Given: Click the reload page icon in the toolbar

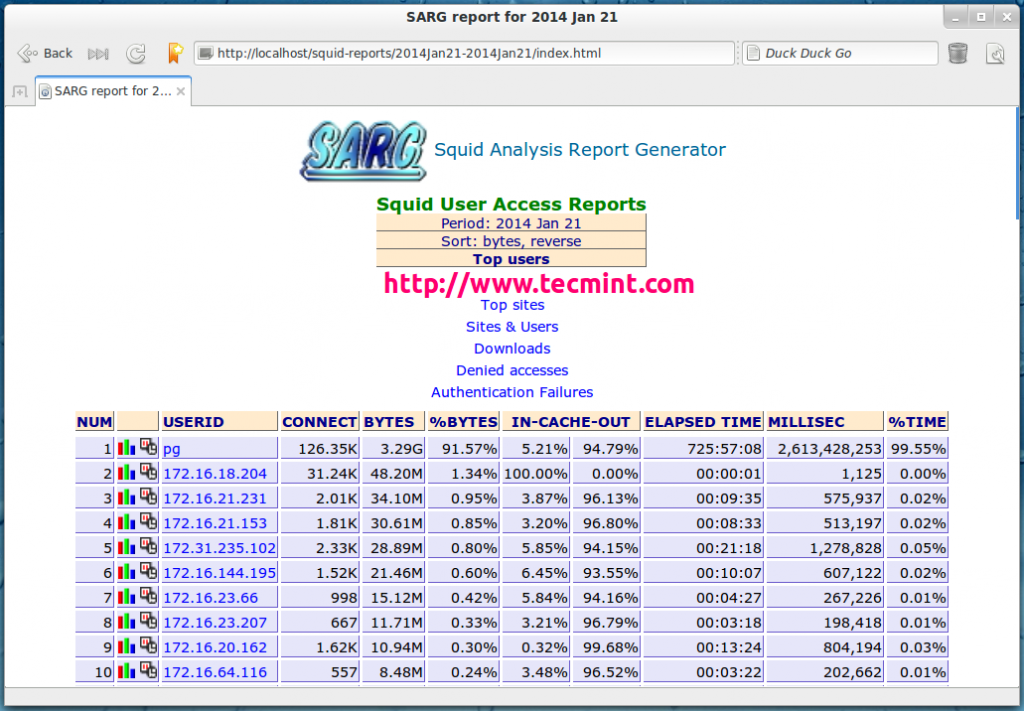Looking at the screenshot, I should pyautogui.click(x=135, y=53).
